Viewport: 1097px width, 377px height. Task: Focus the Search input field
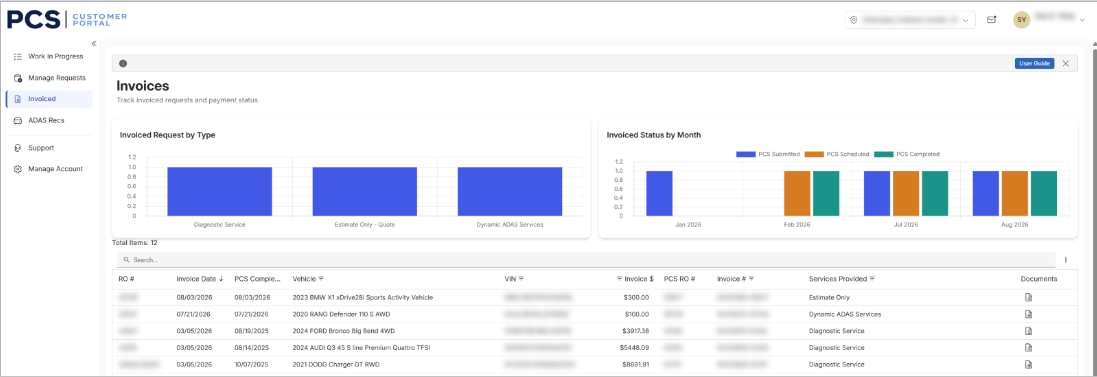click(586, 259)
